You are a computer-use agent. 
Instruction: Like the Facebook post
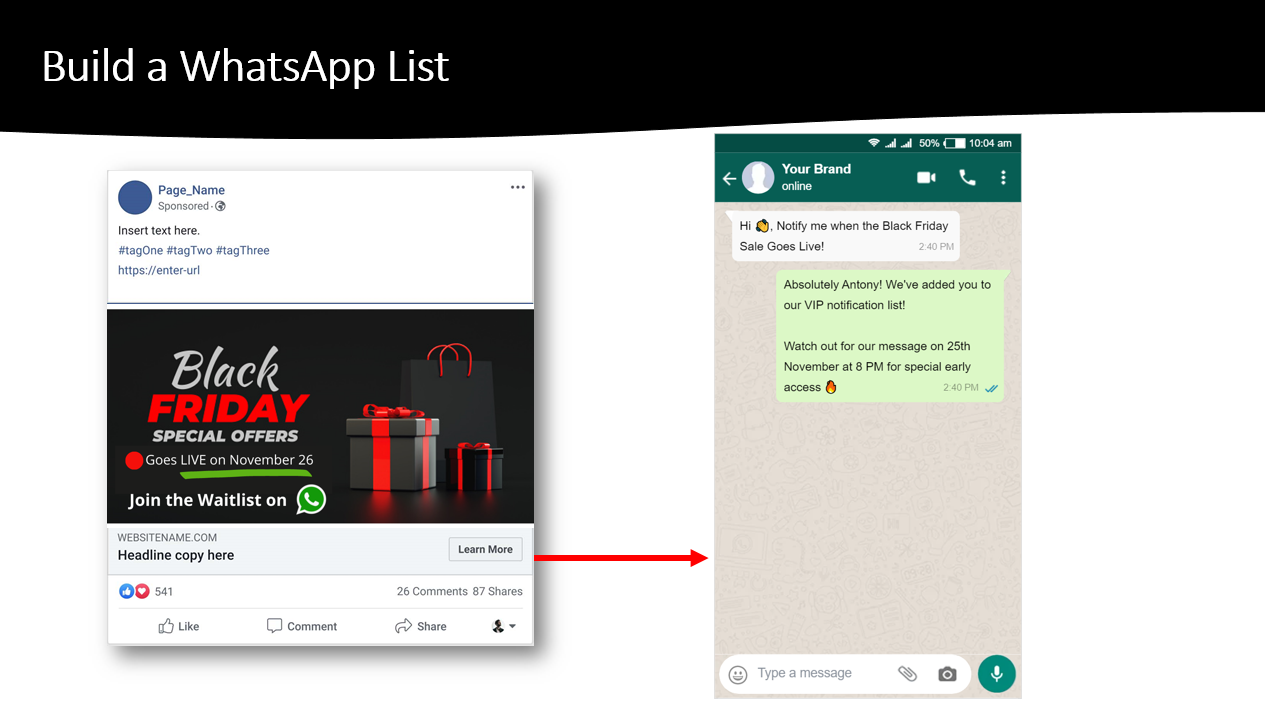pyautogui.click(x=178, y=626)
